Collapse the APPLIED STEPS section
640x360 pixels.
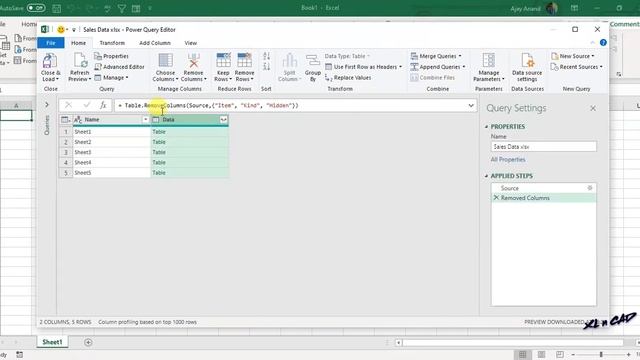(486, 176)
